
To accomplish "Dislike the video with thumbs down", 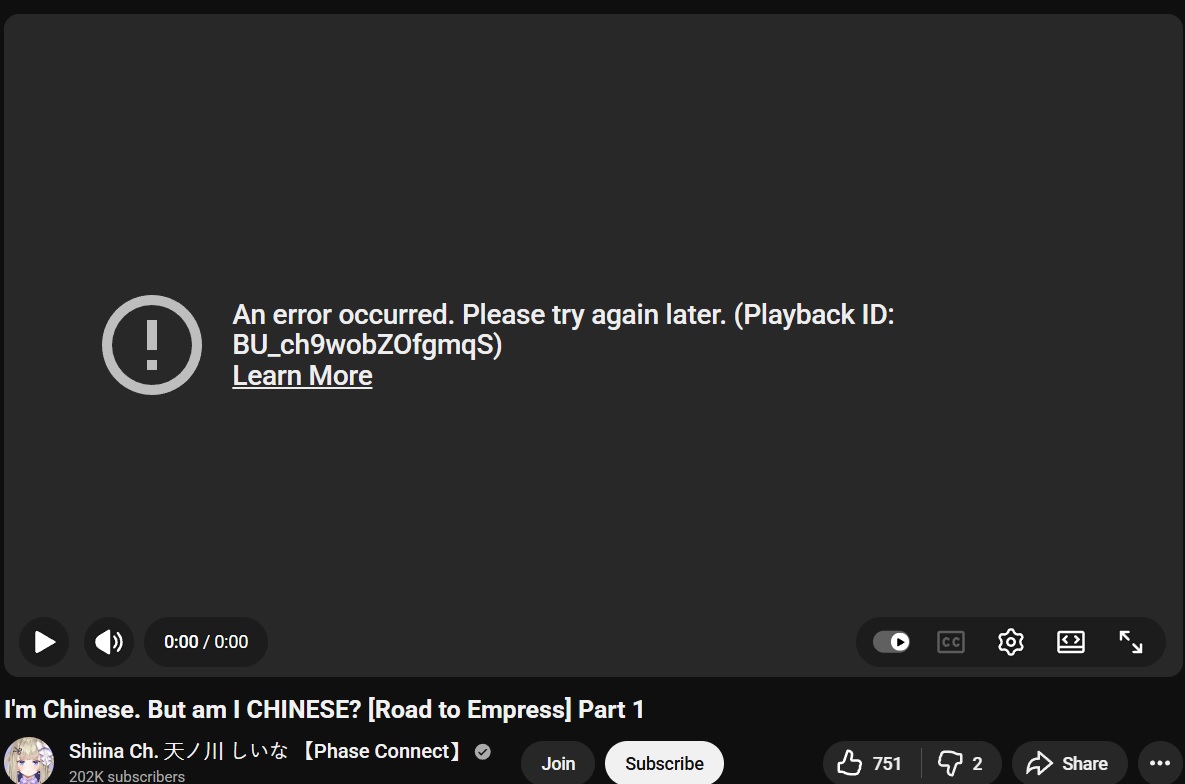I will pos(961,764).
